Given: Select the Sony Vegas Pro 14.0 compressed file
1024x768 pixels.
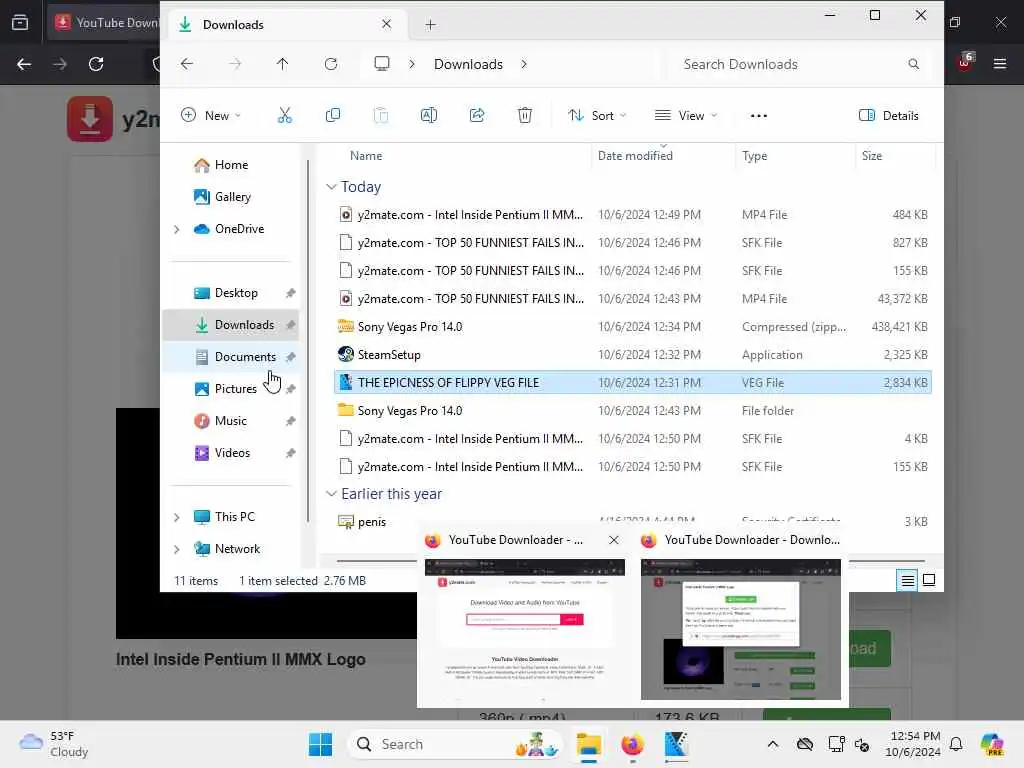Looking at the screenshot, I should [x=632, y=327].
